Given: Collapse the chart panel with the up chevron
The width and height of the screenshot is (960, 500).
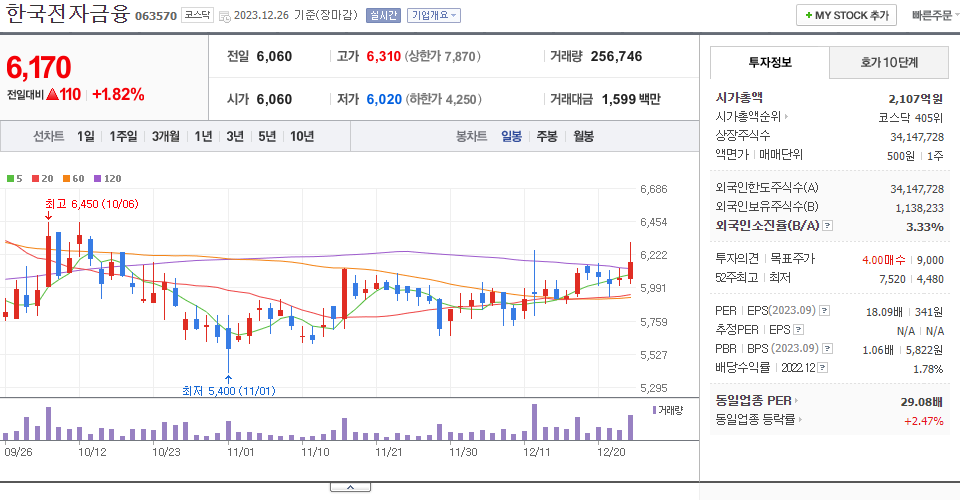Looking at the screenshot, I should pos(350,487).
